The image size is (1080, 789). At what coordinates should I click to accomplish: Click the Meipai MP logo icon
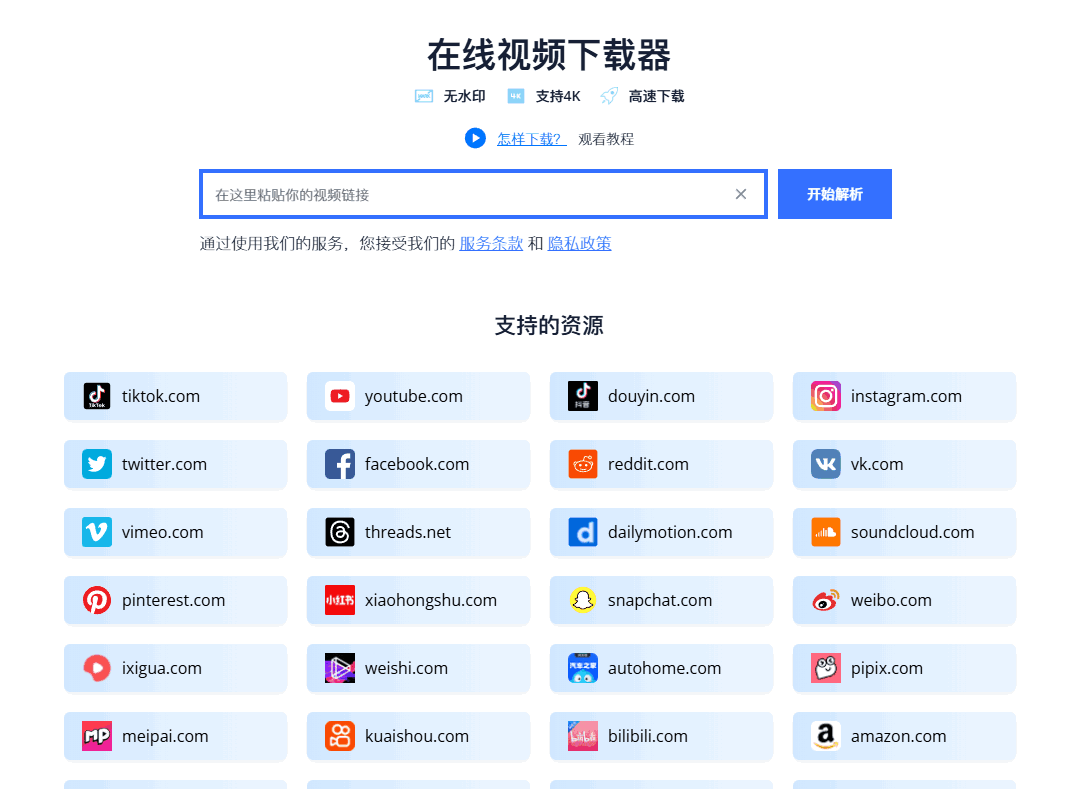97,736
